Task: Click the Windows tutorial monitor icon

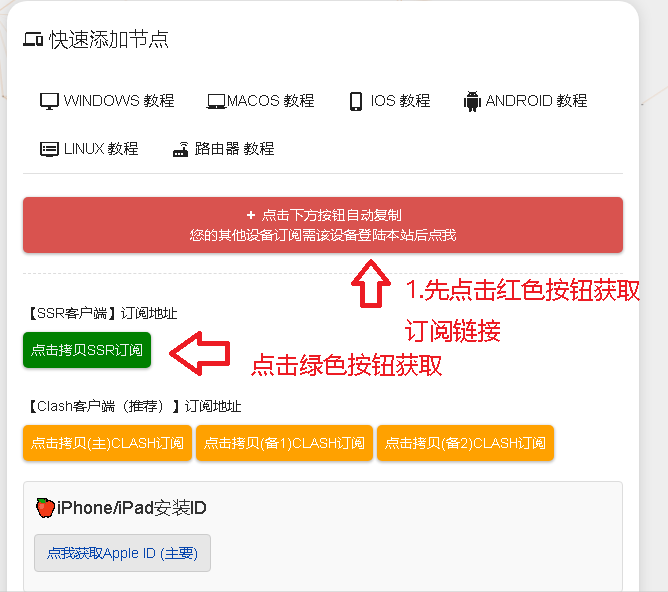Action: [x=49, y=101]
